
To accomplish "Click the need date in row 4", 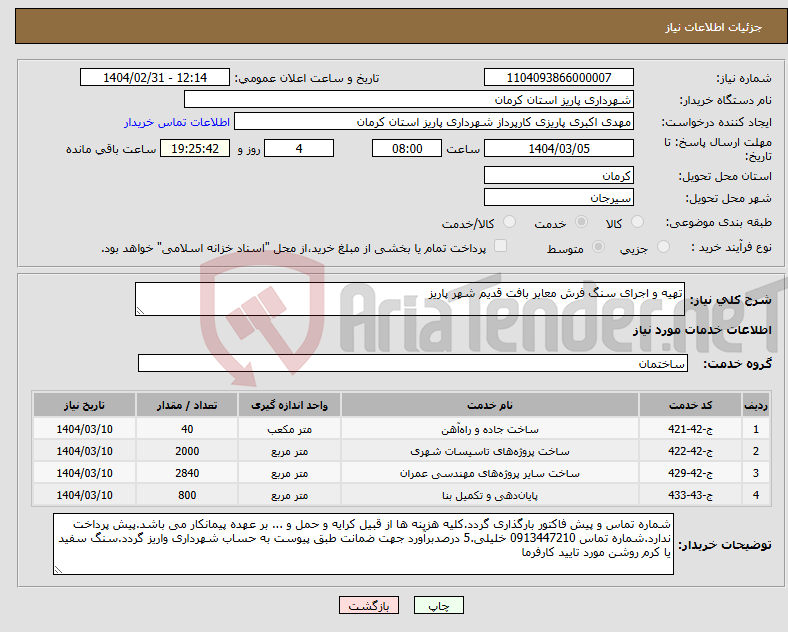I will tap(84, 495).
